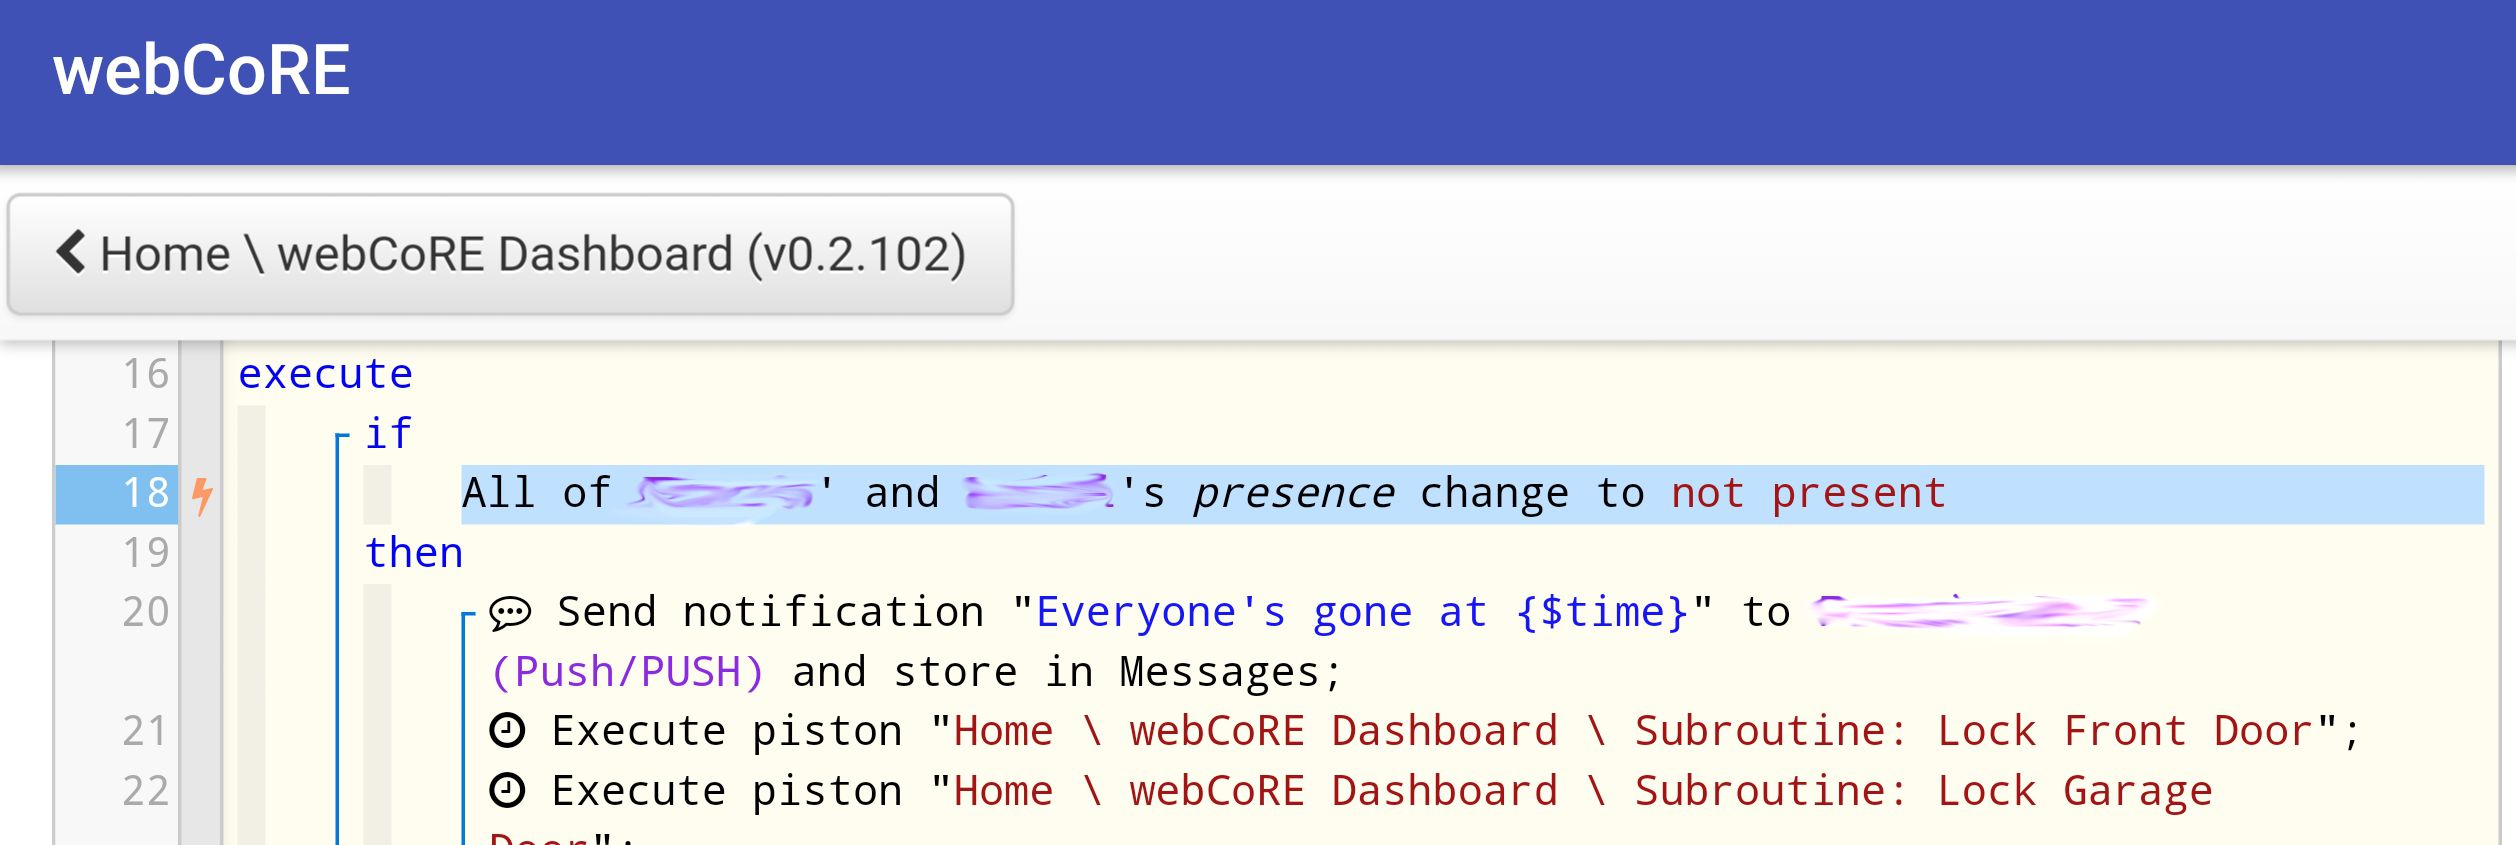Viewport: 2516px width, 845px height.
Task: Go back via Home \ webCoRE Dashboard button
Action: pyautogui.click(x=510, y=254)
